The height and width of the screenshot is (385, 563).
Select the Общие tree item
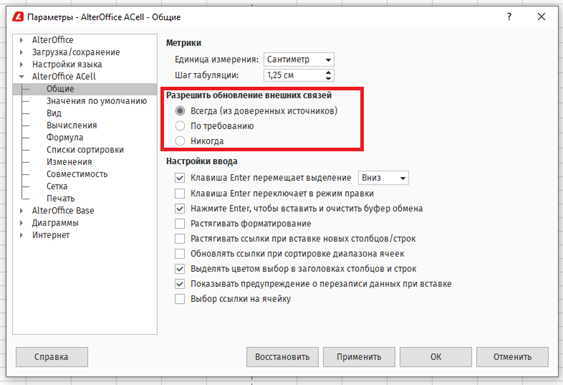tap(60, 89)
